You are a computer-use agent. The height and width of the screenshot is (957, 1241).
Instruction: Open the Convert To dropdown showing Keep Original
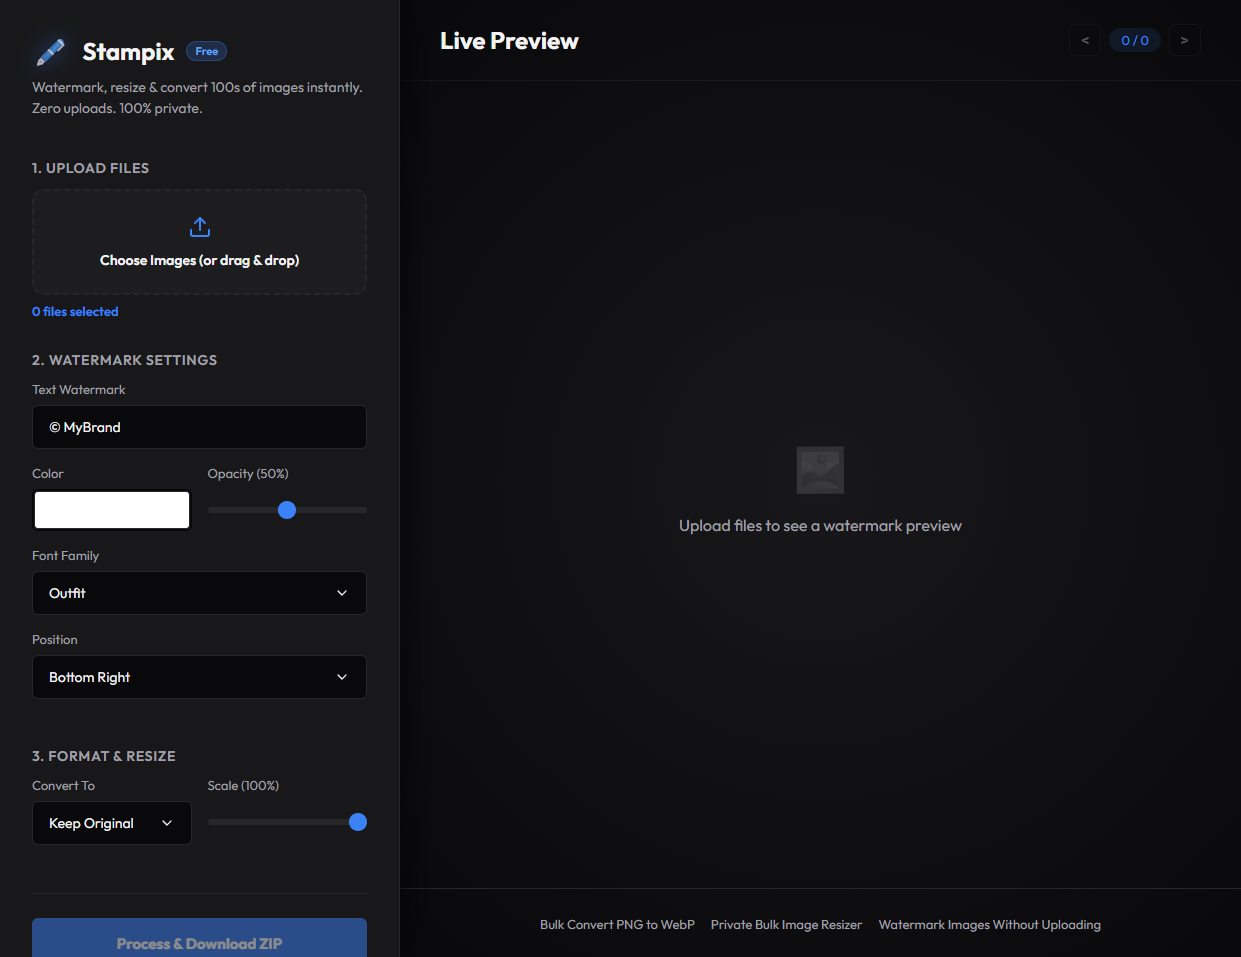click(111, 822)
